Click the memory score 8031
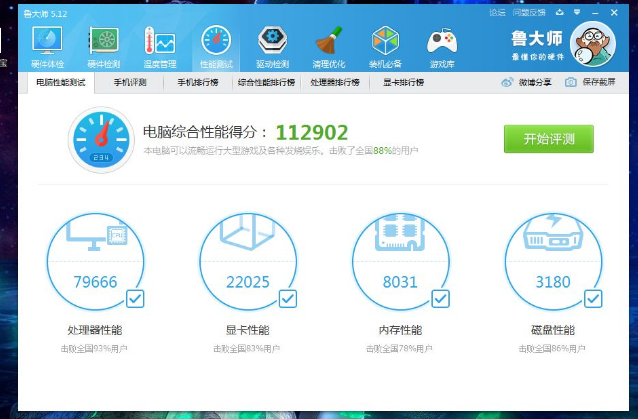The width and height of the screenshot is (638, 419). 400,282
